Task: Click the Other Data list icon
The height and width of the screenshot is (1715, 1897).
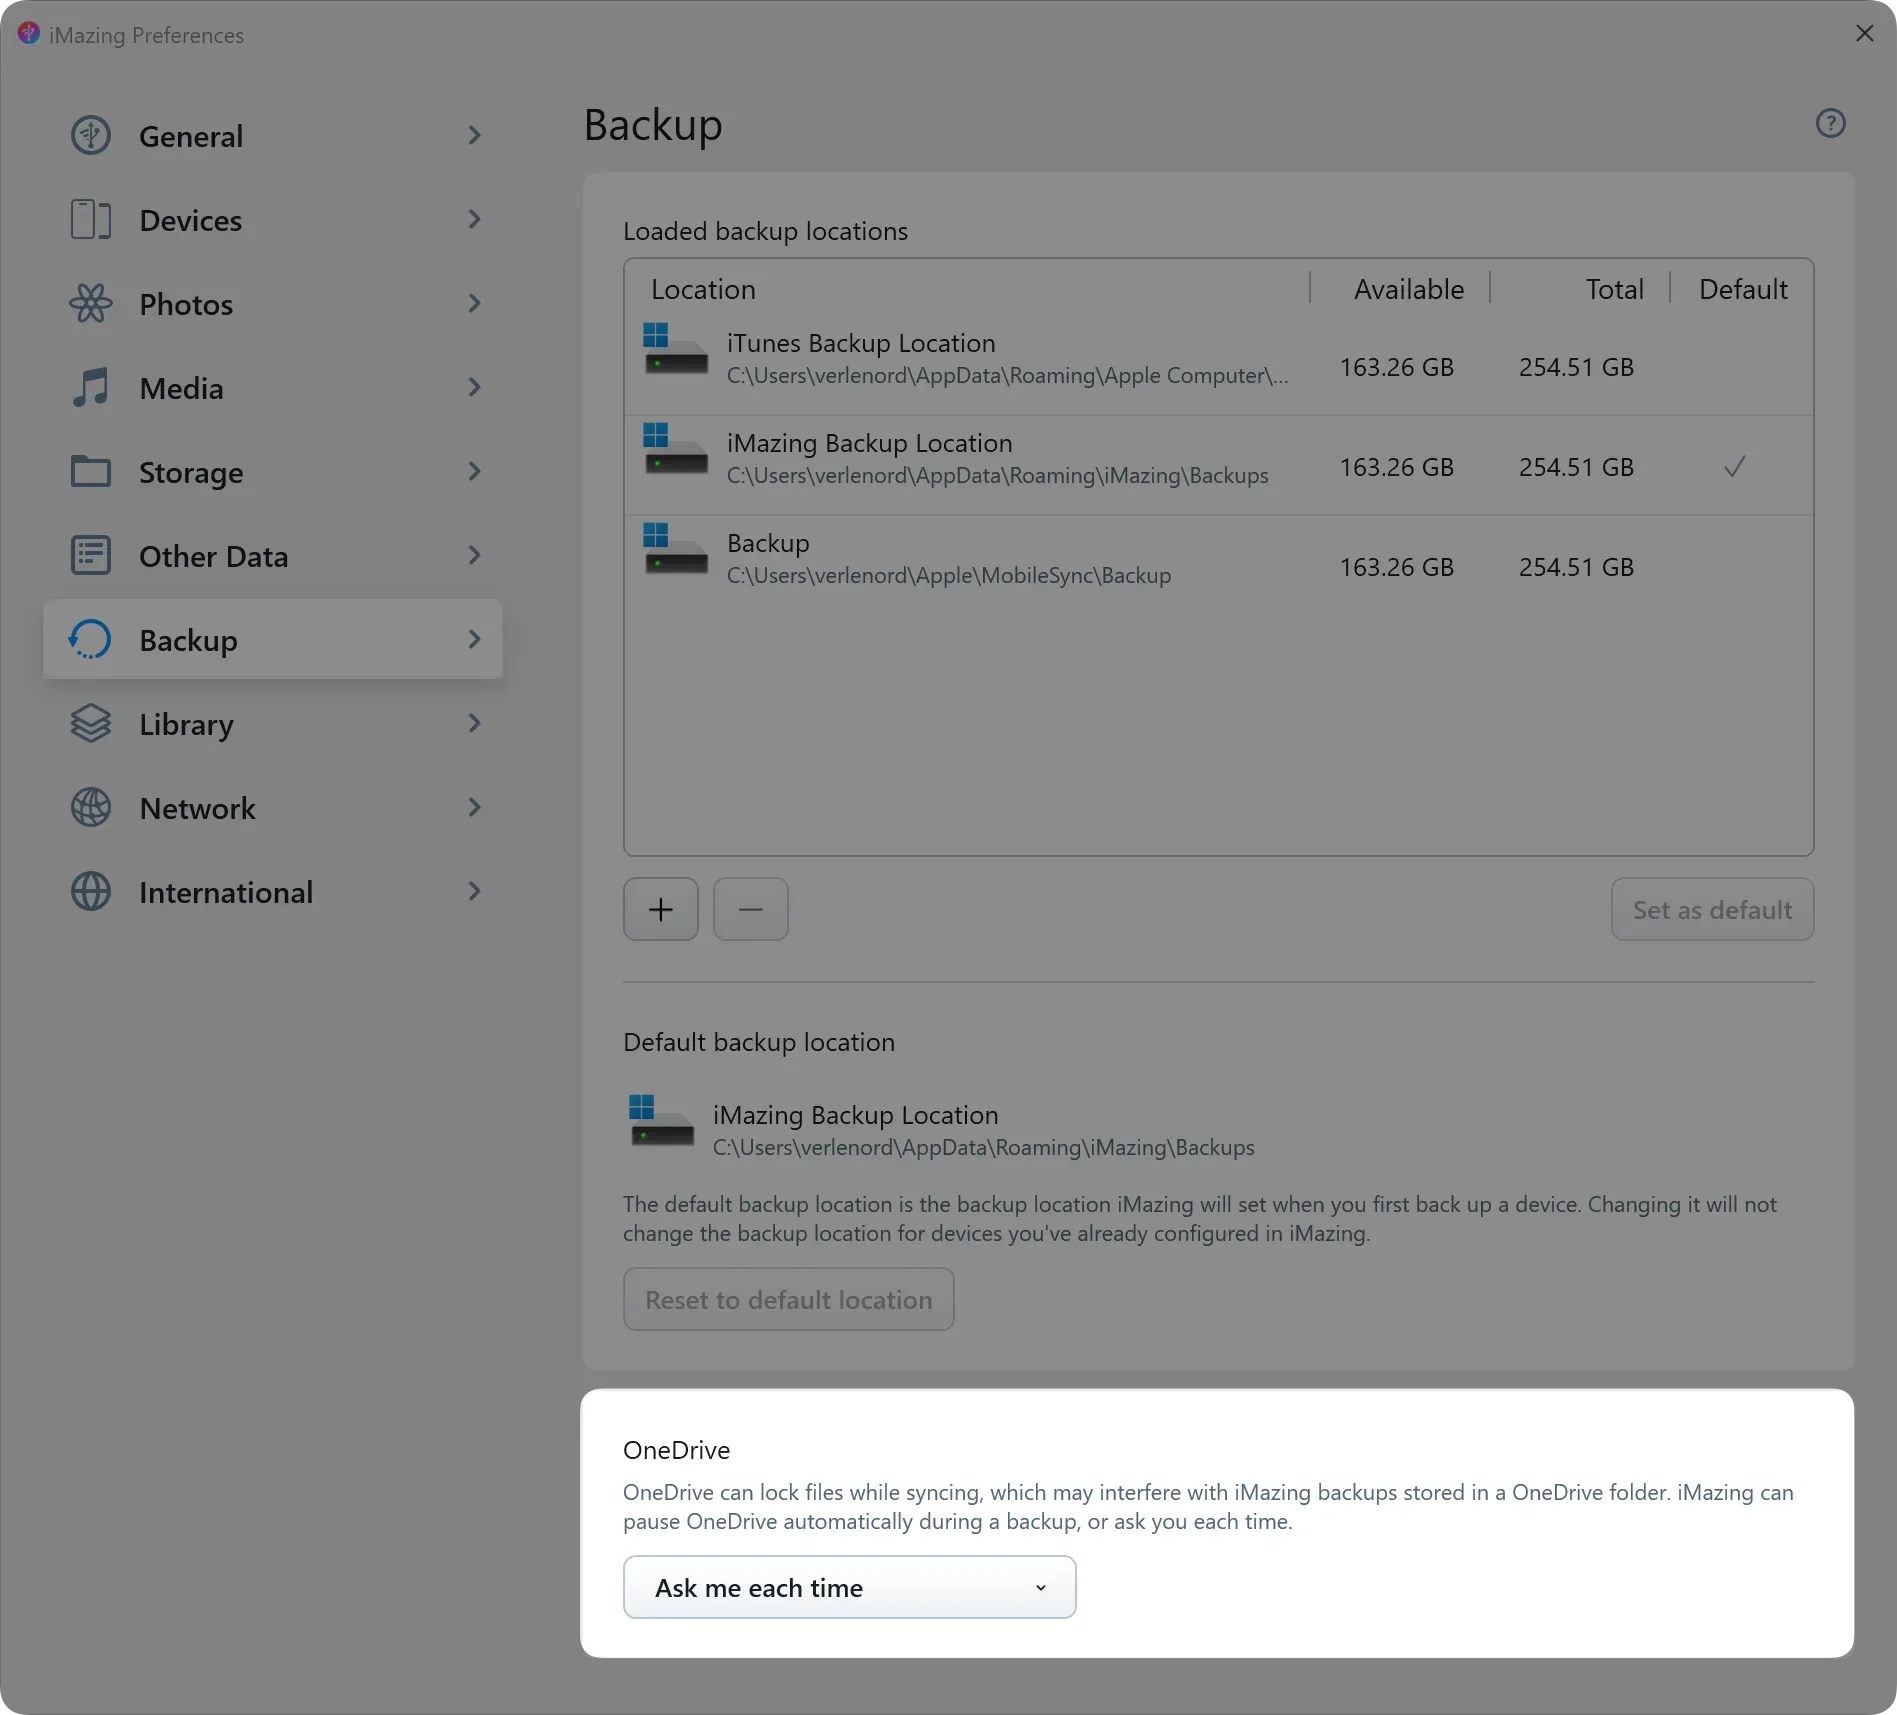Action: [x=91, y=555]
